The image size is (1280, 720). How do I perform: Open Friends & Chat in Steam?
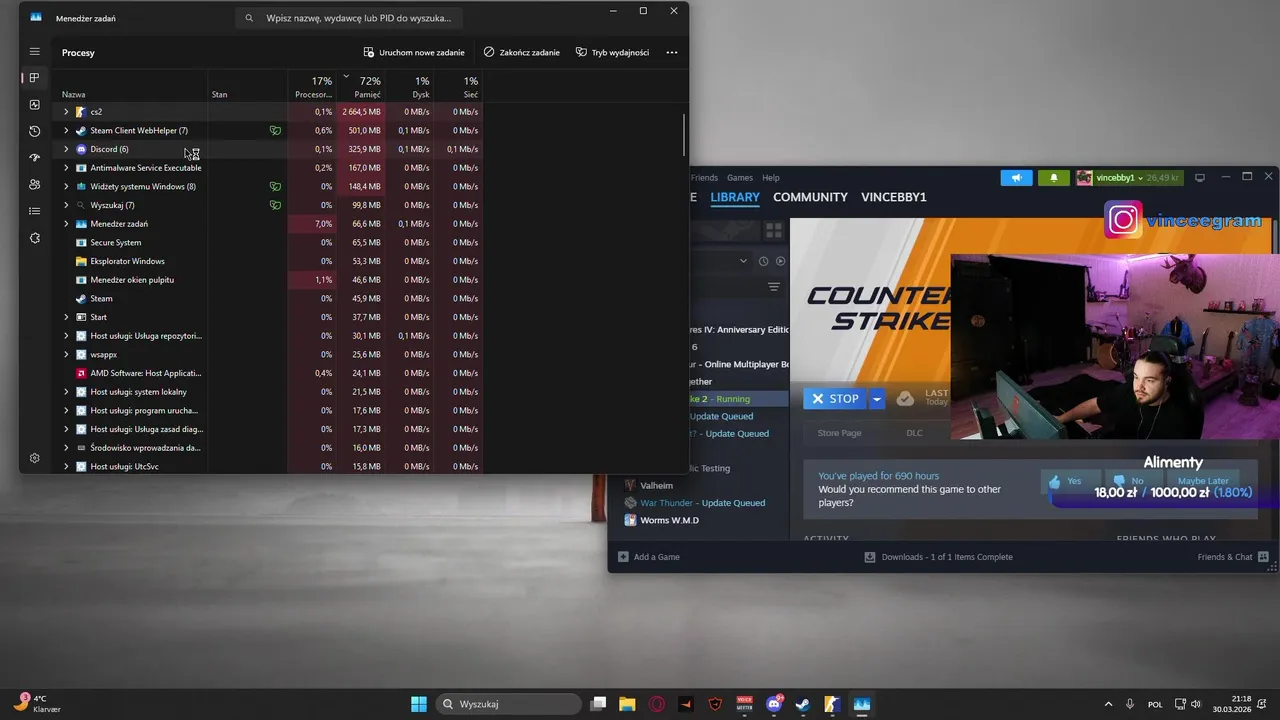click(1233, 557)
